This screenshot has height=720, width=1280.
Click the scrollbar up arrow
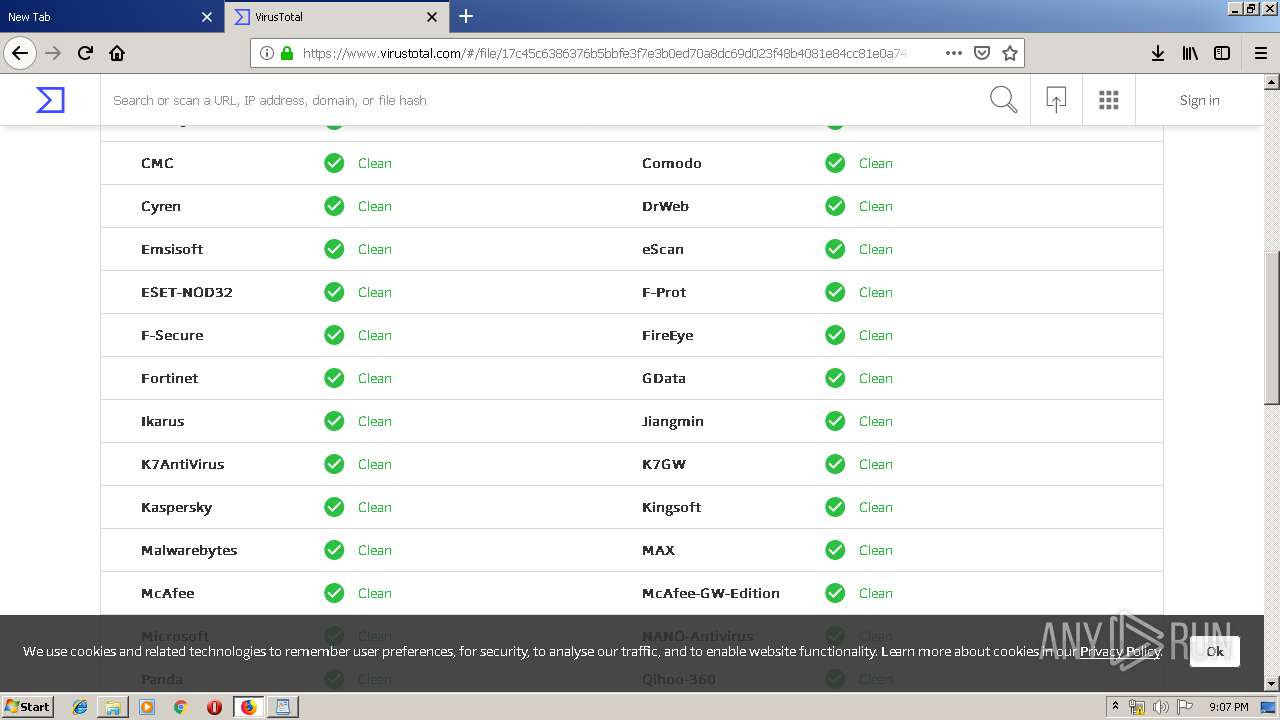point(1272,82)
